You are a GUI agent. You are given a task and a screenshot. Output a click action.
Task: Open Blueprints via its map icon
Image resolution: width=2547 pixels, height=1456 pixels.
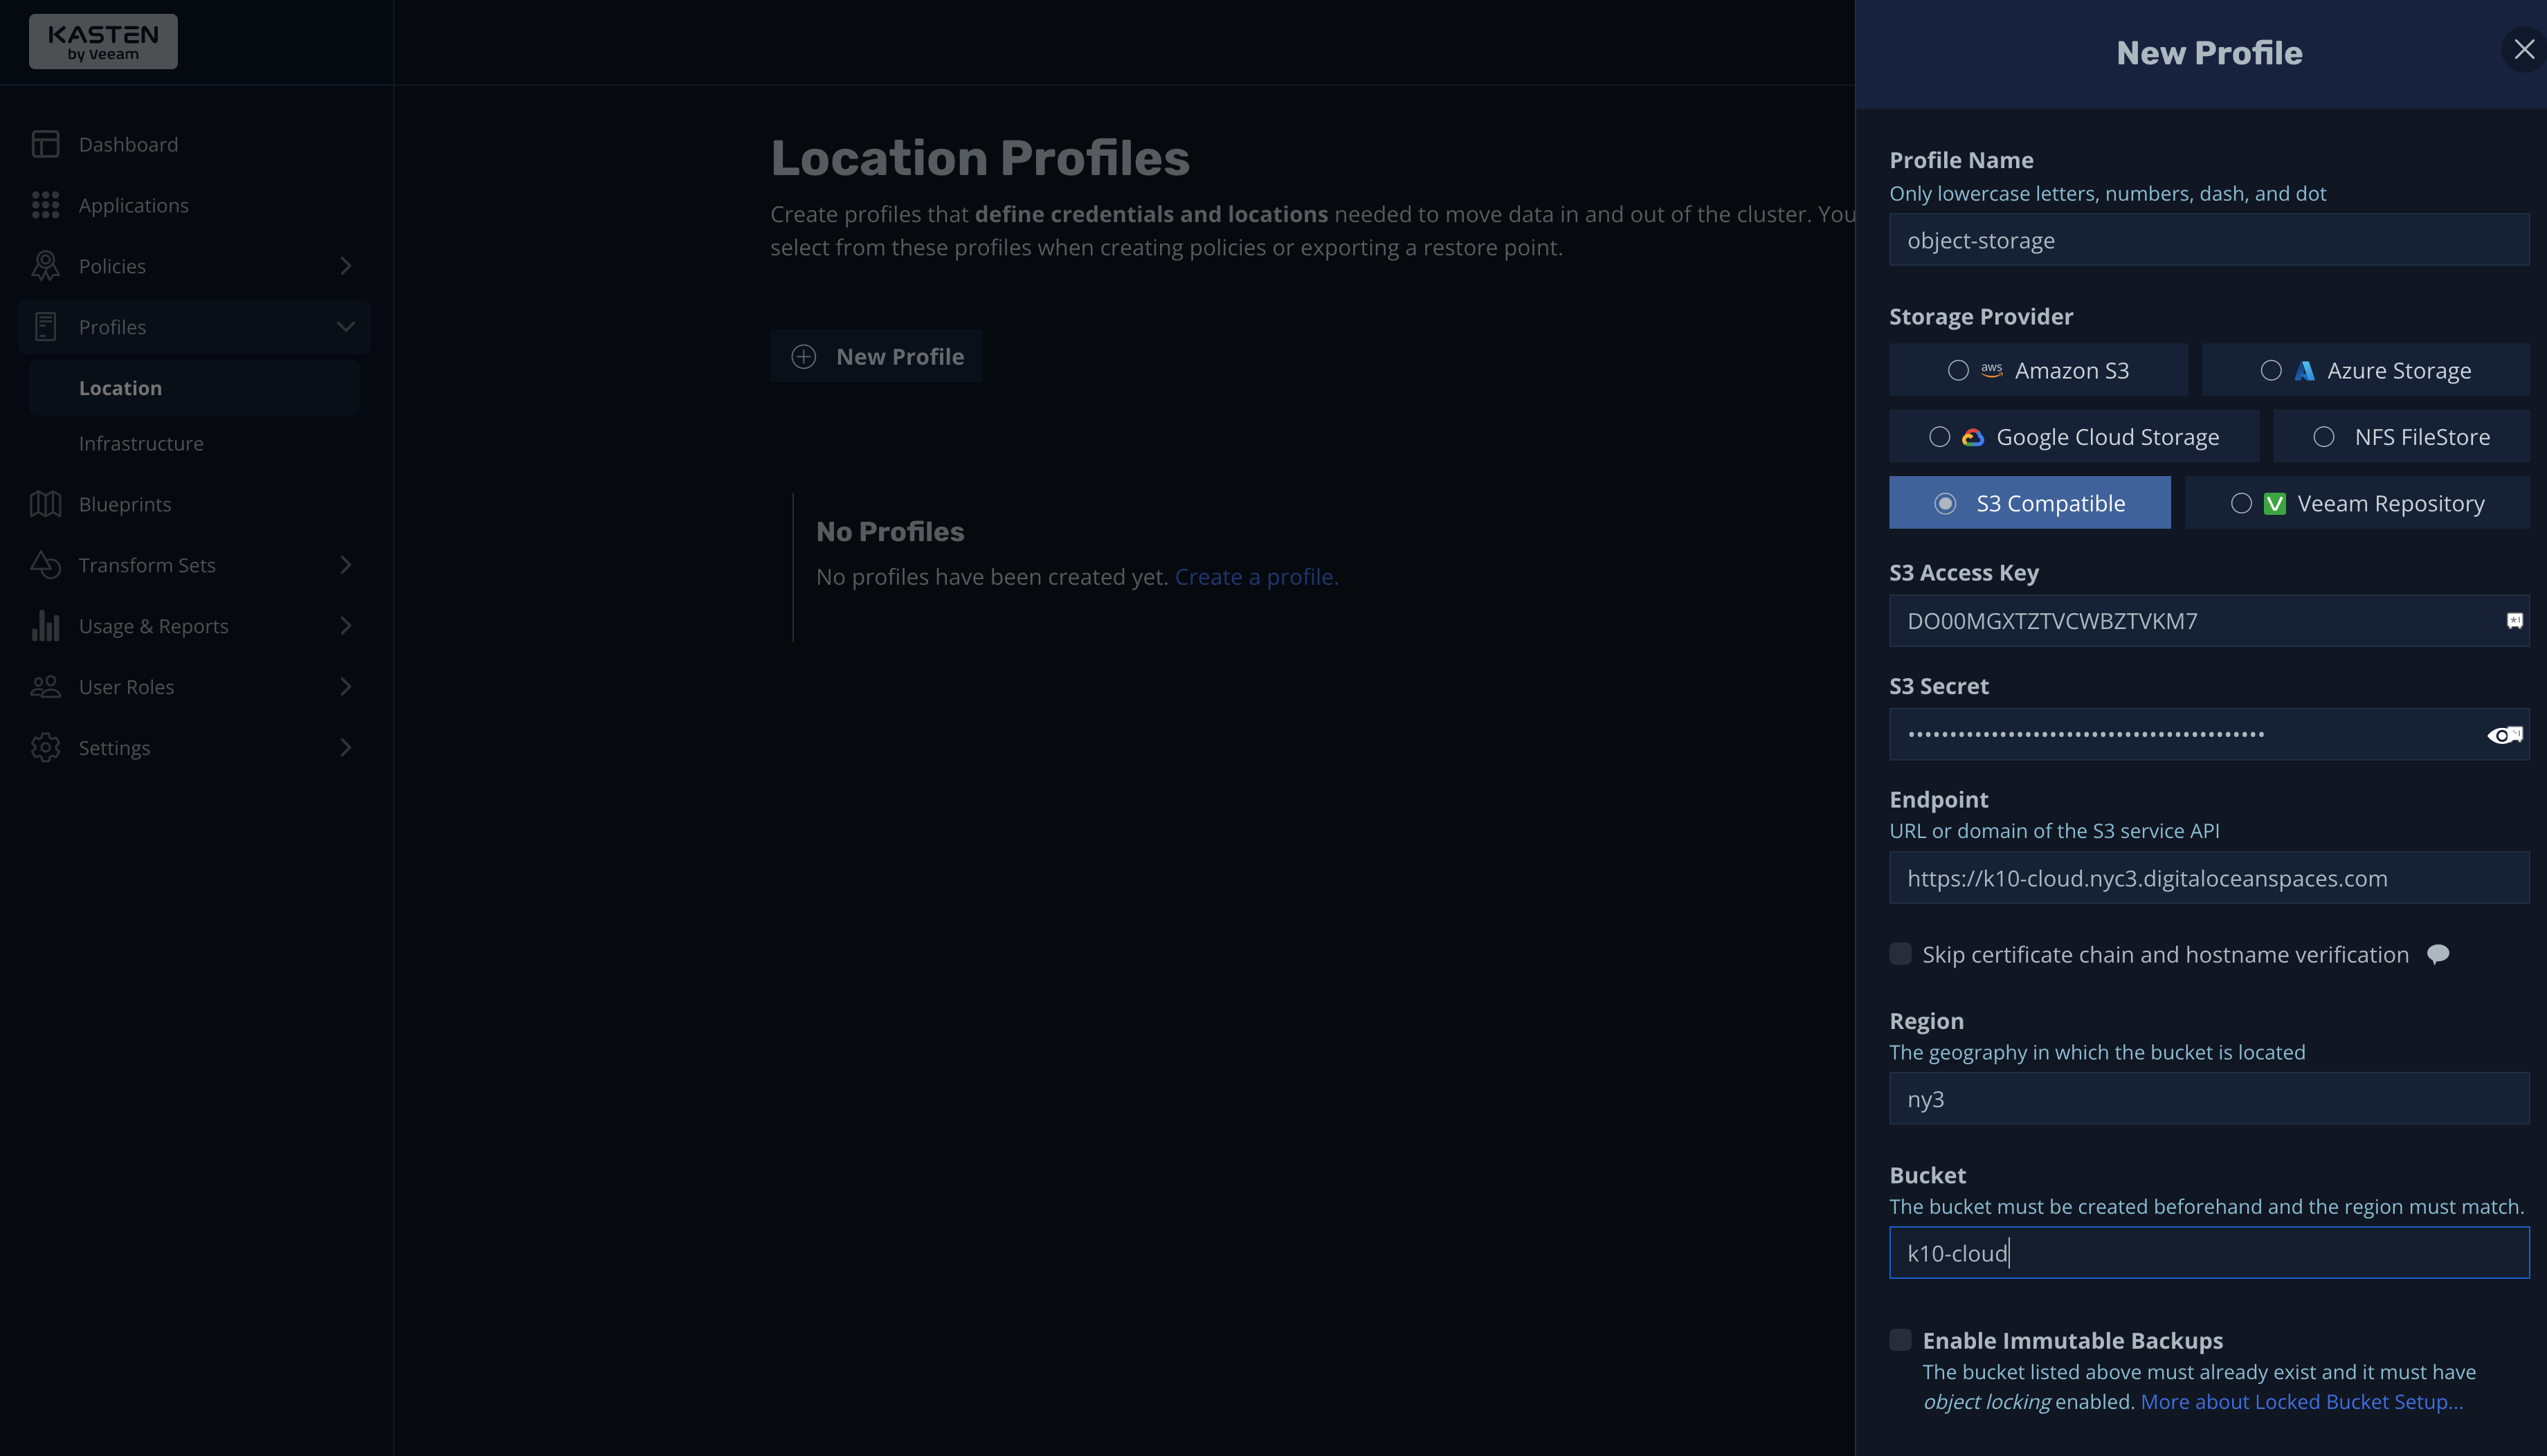pos(45,503)
